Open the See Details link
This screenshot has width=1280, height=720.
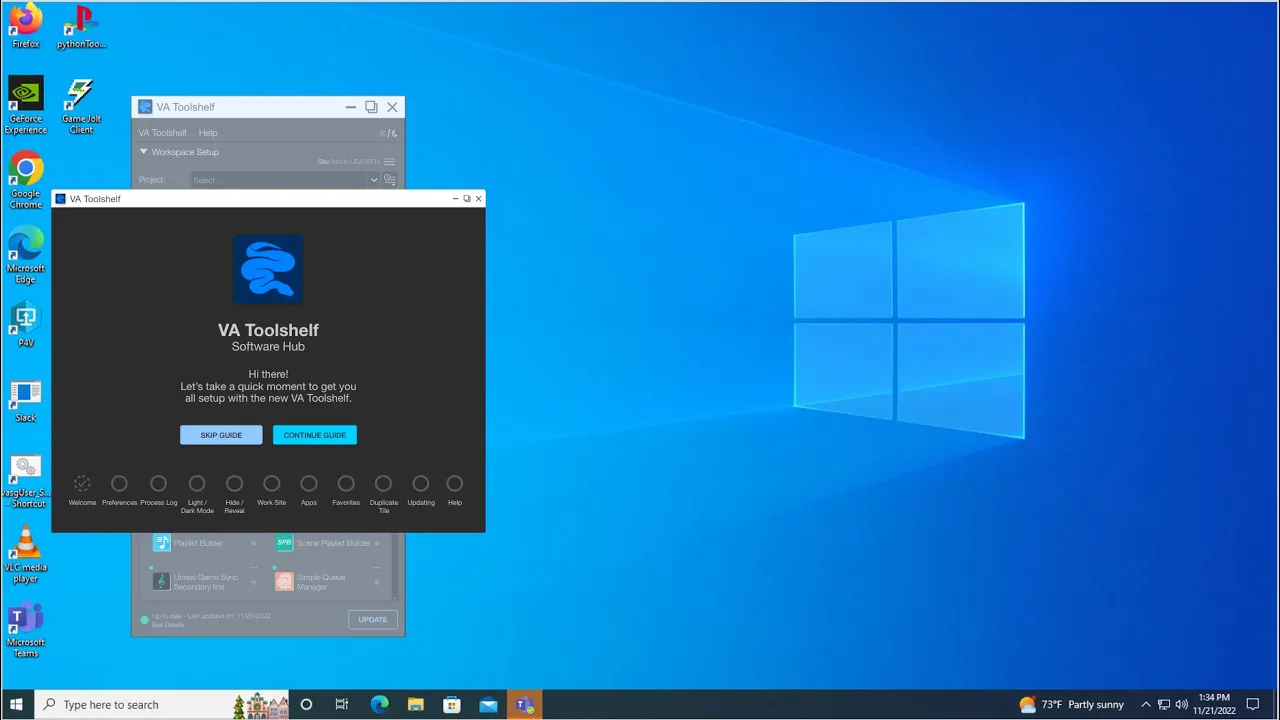tap(168, 625)
